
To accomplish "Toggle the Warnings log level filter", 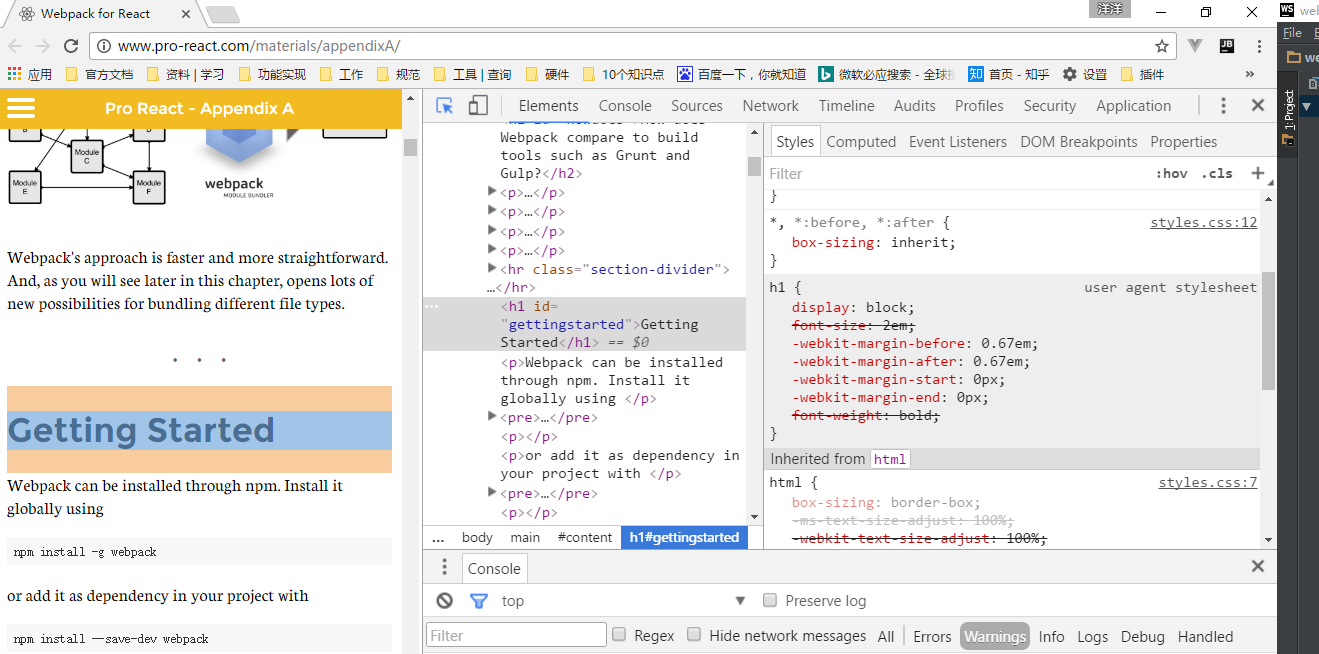I will (x=994, y=636).
